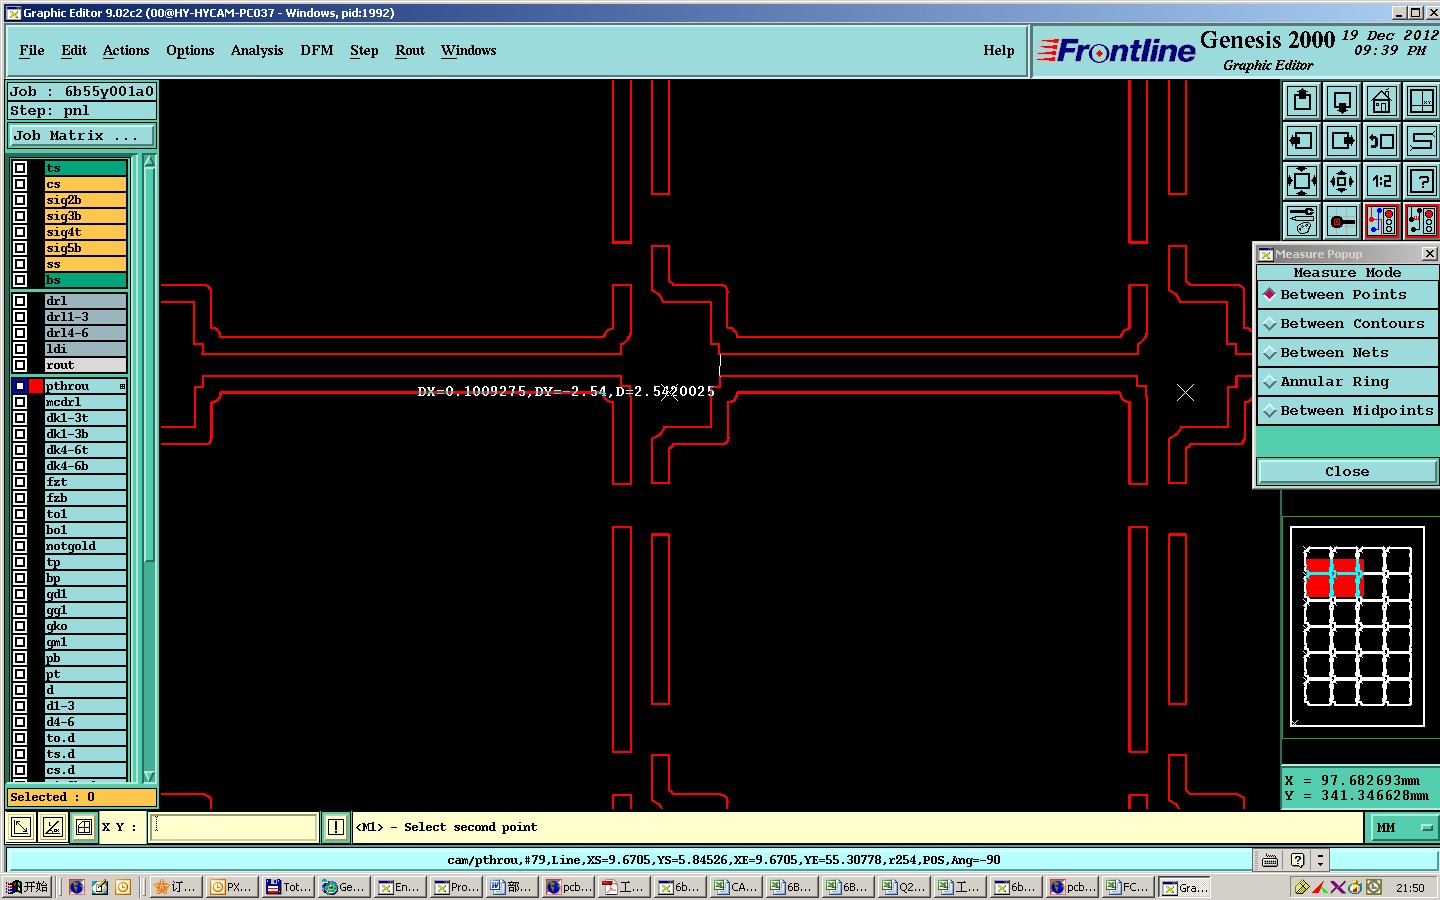Open the Analysis menu
The height and width of the screenshot is (900, 1440).
257,51
